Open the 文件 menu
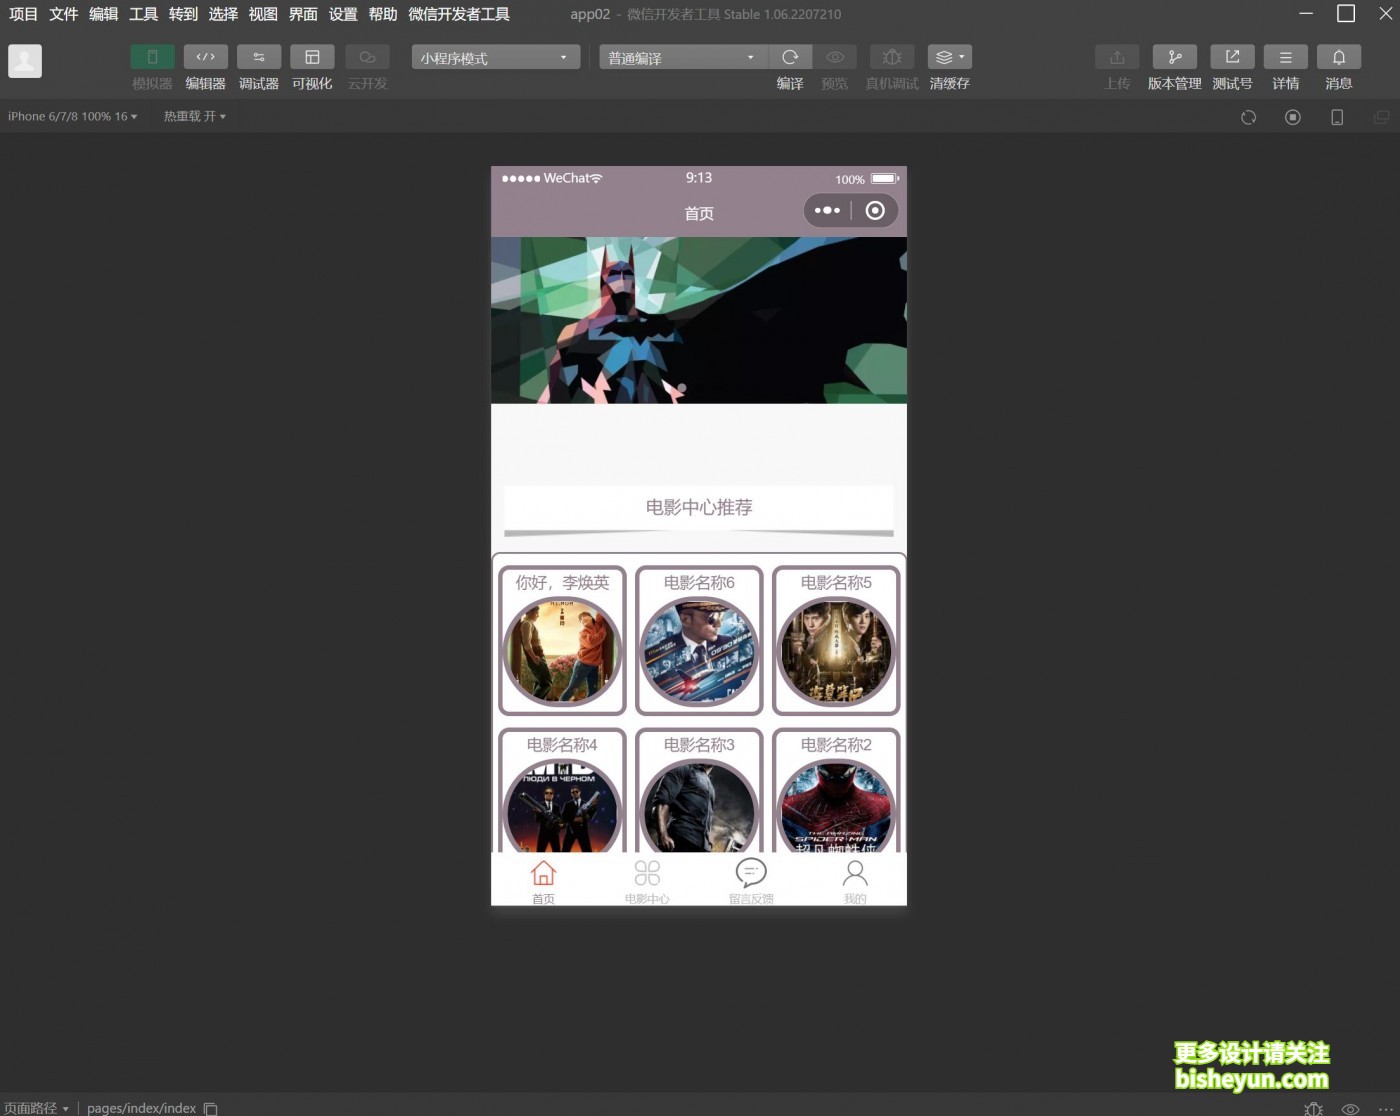Viewport: 1400px width, 1116px height. (x=63, y=14)
